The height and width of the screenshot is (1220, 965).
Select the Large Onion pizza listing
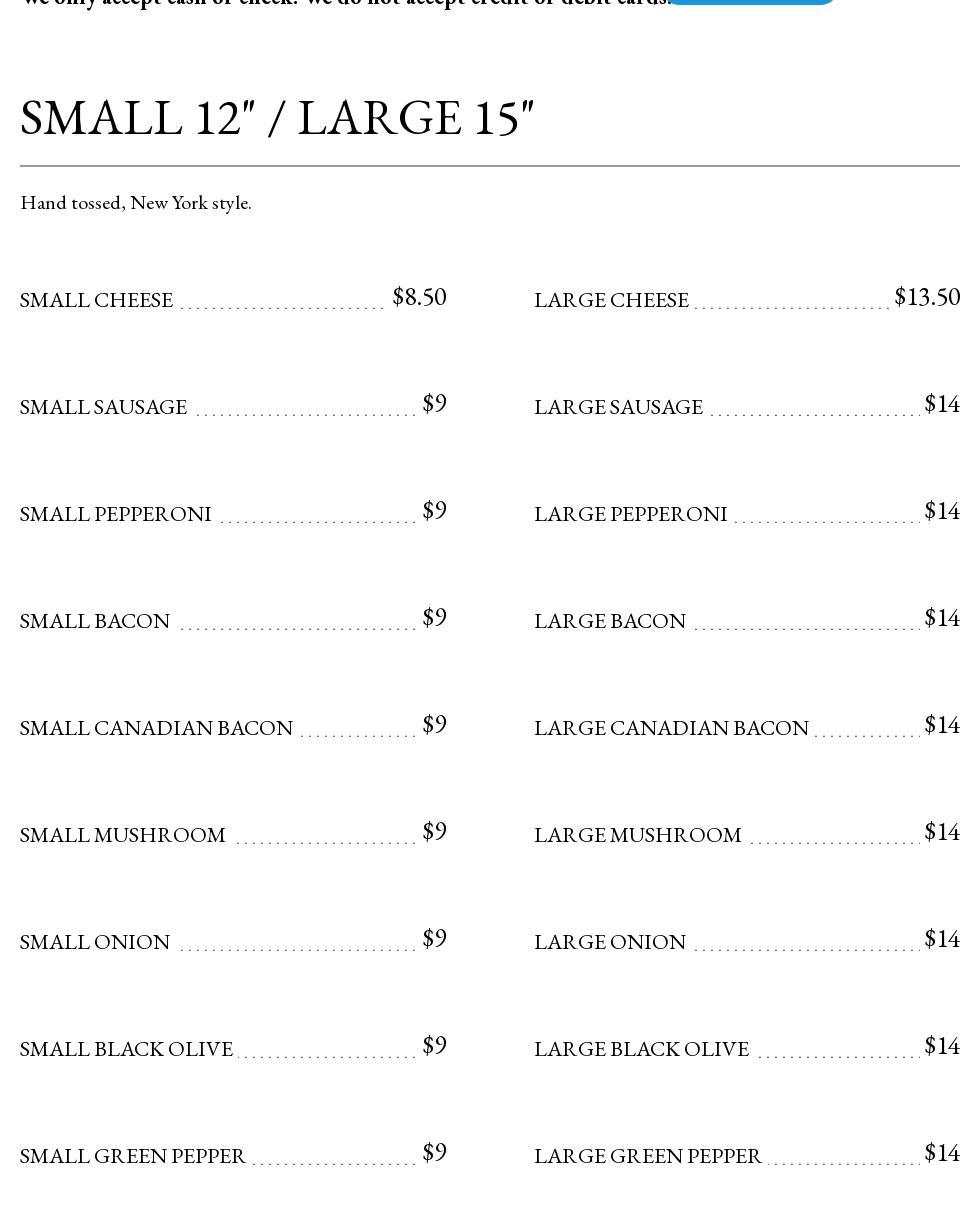(x=610, y=942)
